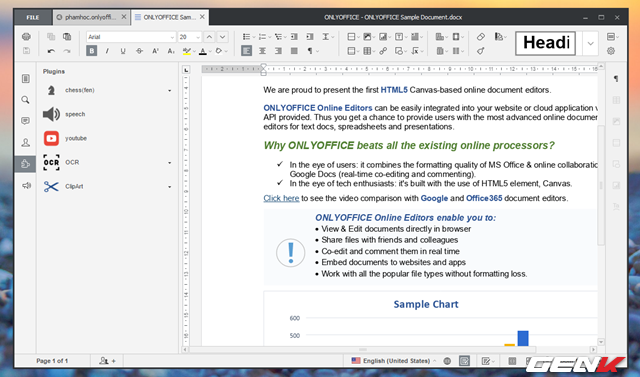
Task: Toggle nonprinting characters dropdown button
Action: click(318, 51)
